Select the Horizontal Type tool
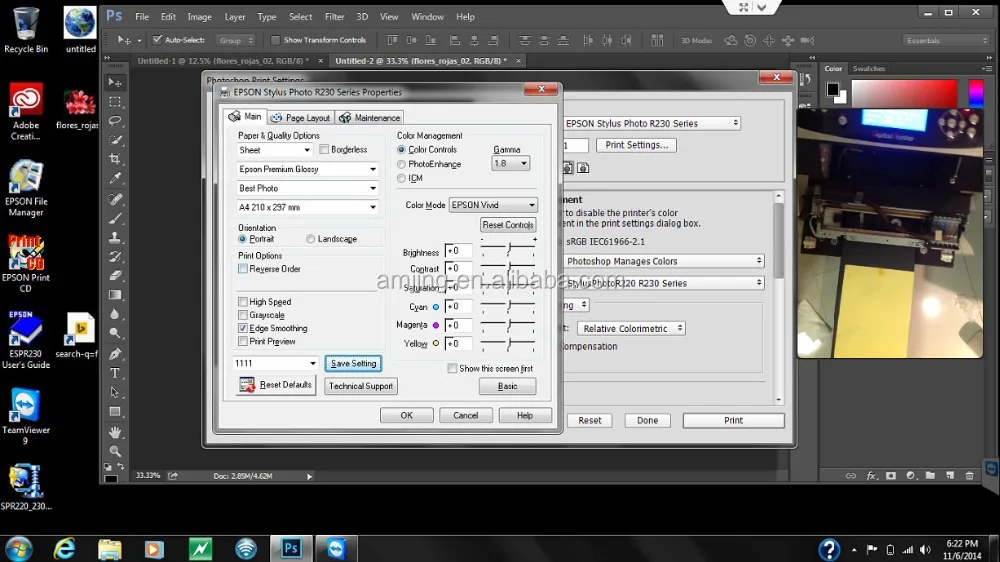 pyautogui.click(x=115, y=373)
